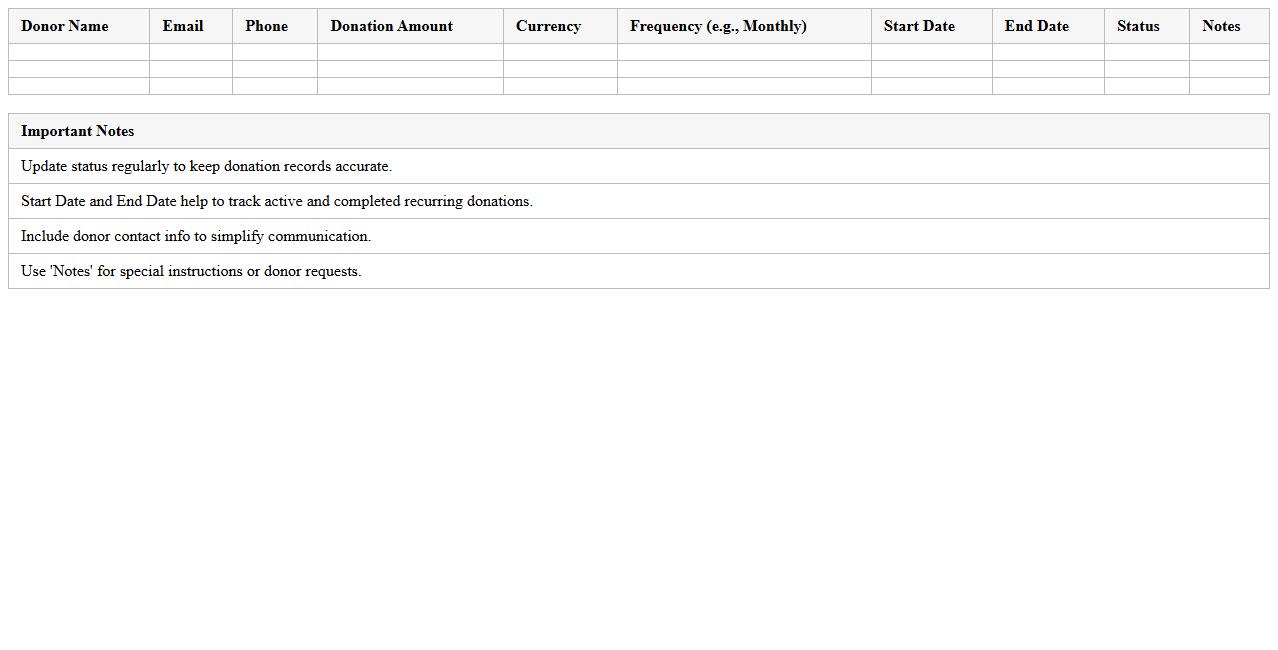Select the Email column header
Viewport: 1278px width, 650px height.
coord(183,26)
